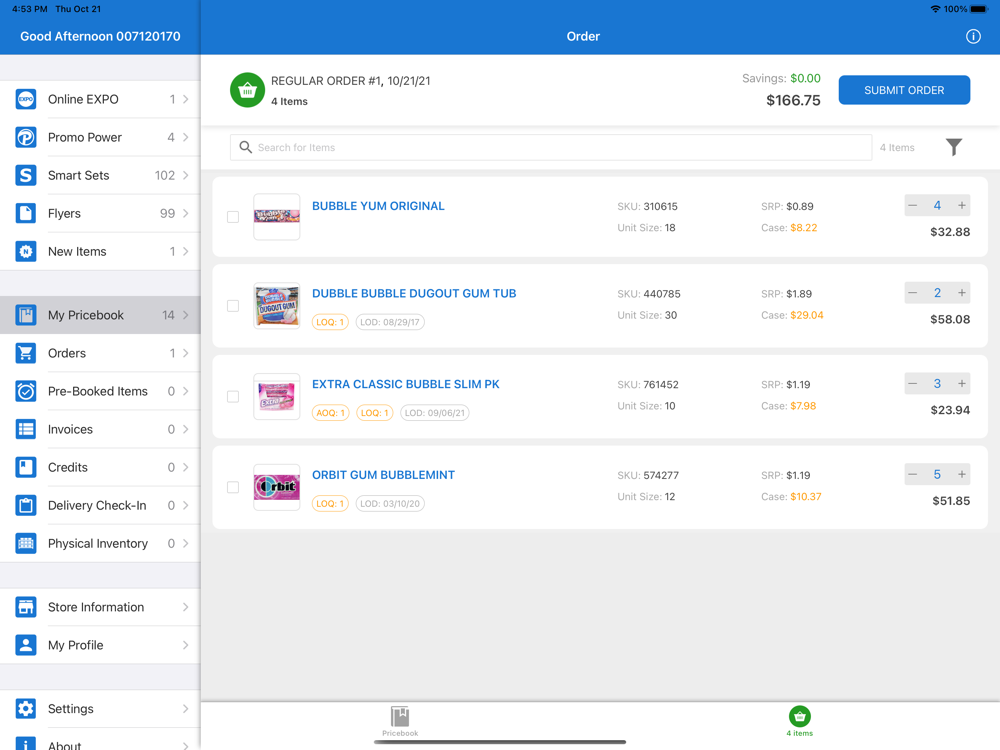Image resolution: width=1000 pixels, height=750 pixels.
Task: Open Smart Sets sidebar icon
Action: click(x=26, y=175)
